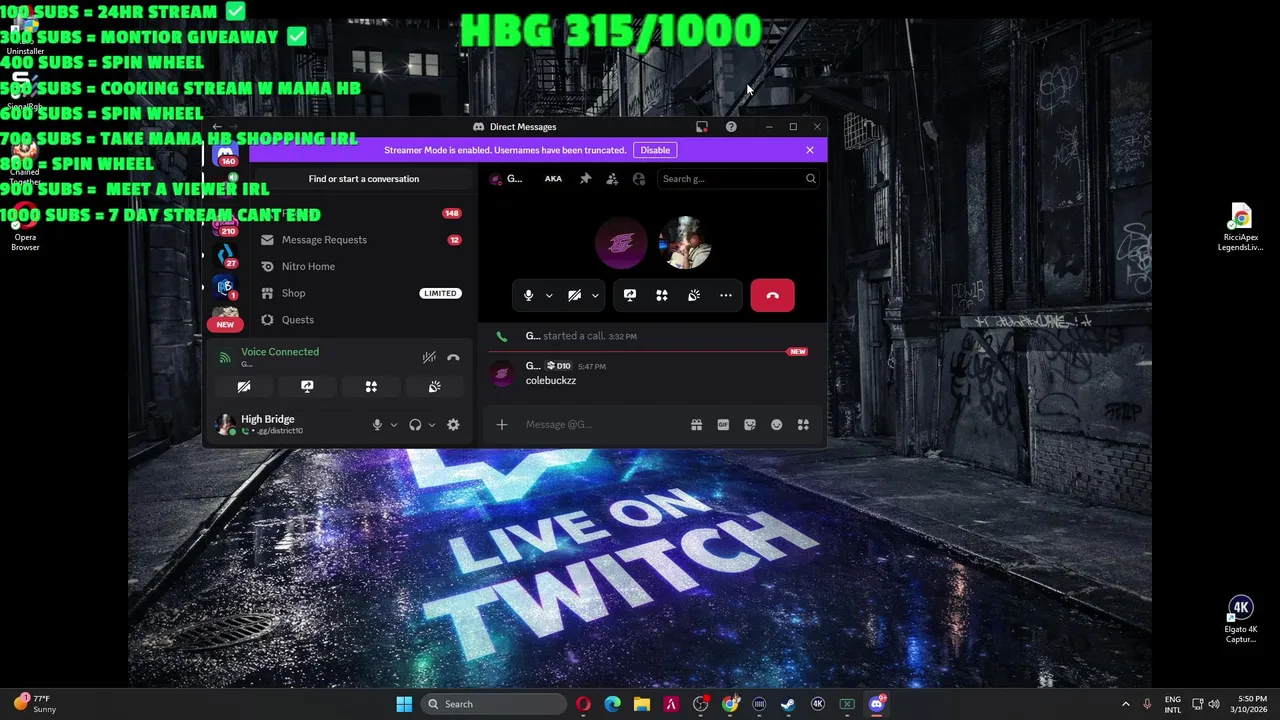
Task: Open Voice Connected call details
Action: point(280,352)
